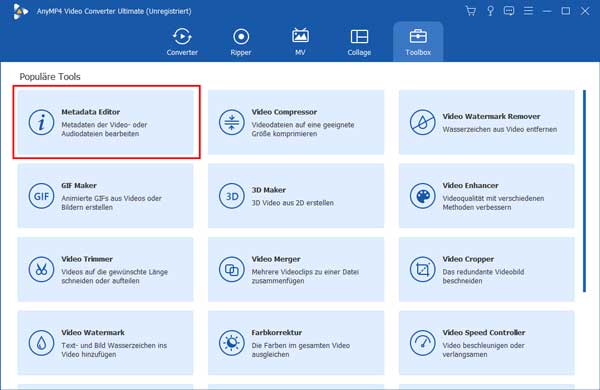Open the feedback chat icon
This screenshot has width=600, height=390.
[509, 11]
